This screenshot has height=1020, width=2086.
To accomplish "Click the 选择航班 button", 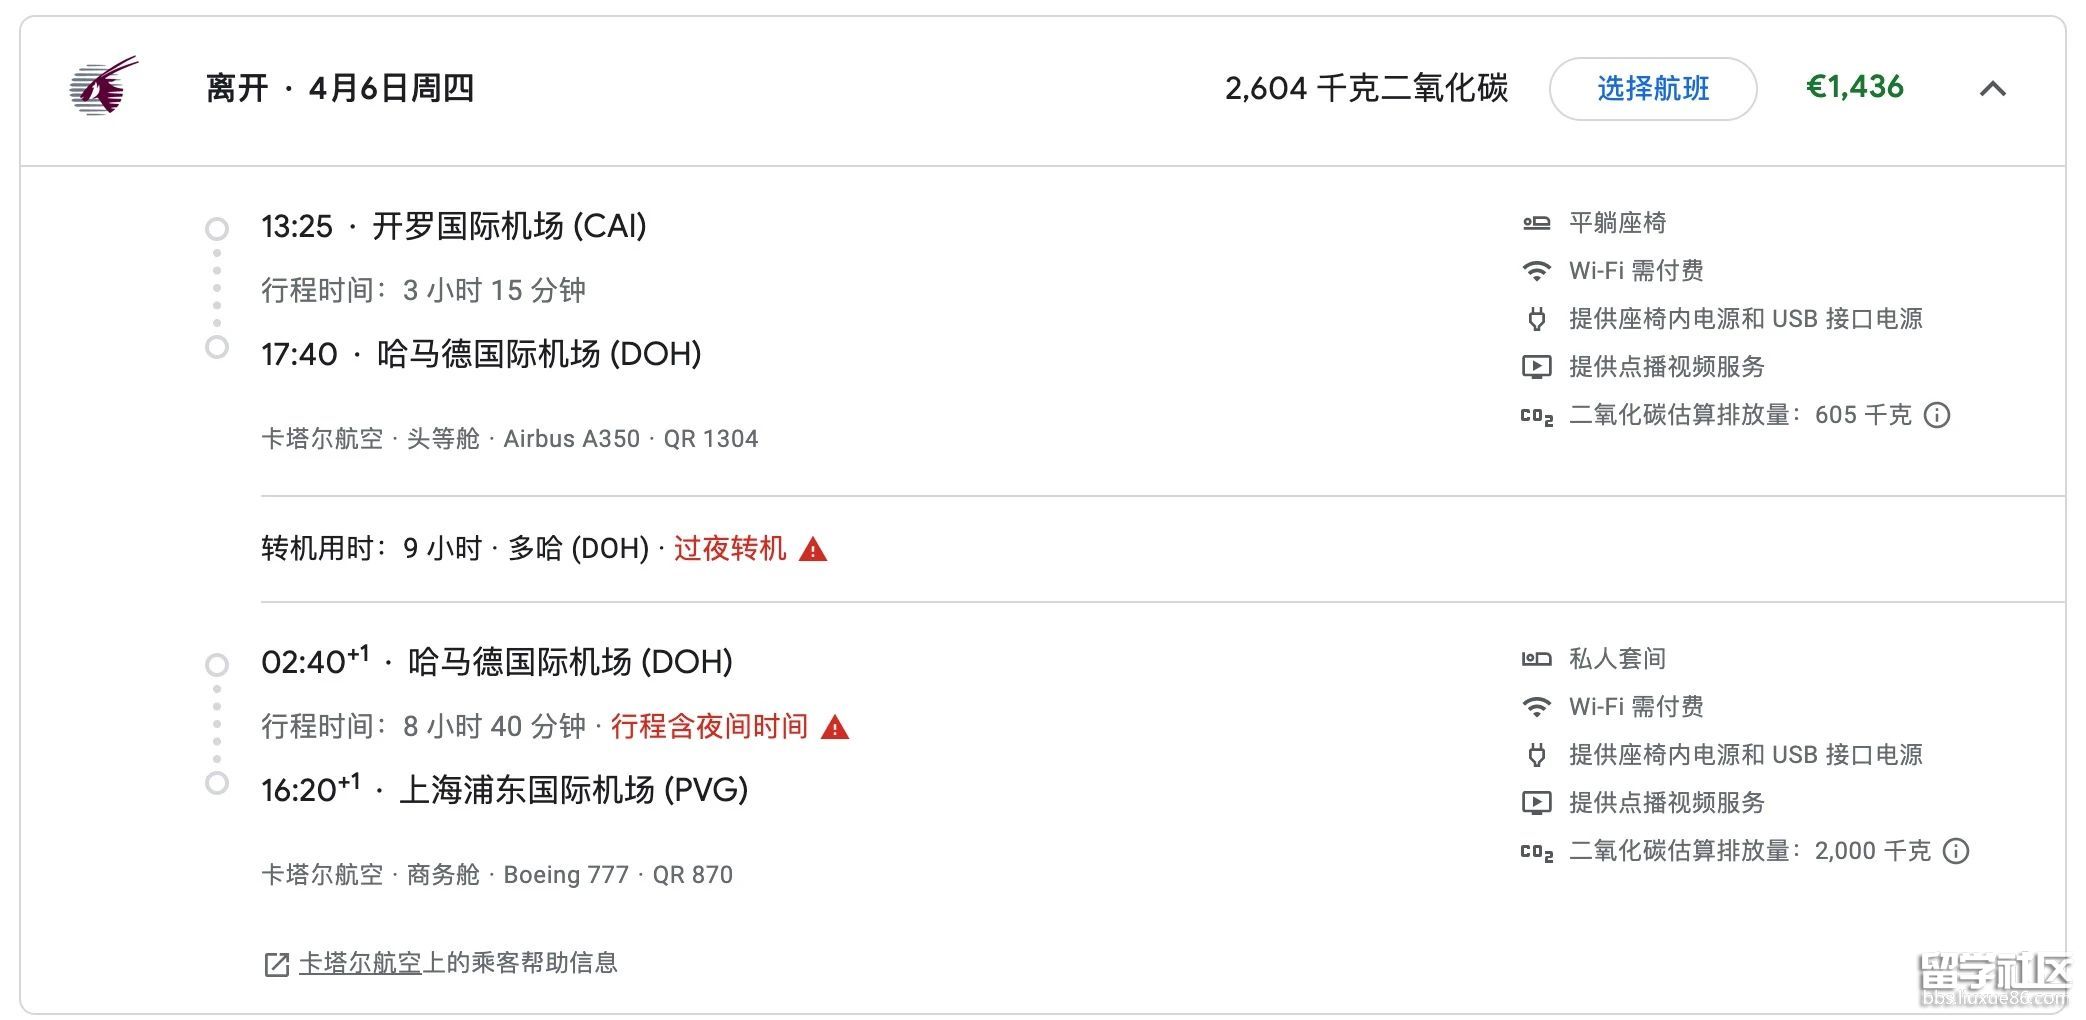I will [x=1652, y=89].
